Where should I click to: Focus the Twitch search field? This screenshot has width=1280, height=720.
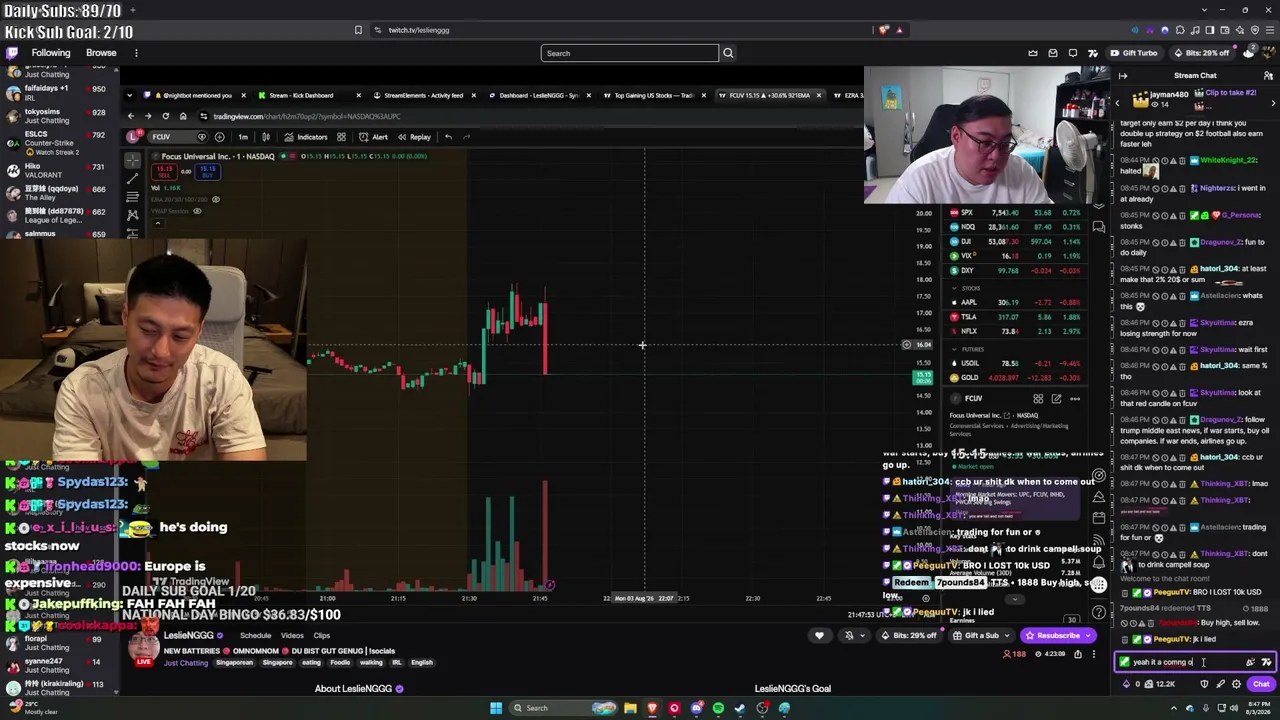click(629, 53)
